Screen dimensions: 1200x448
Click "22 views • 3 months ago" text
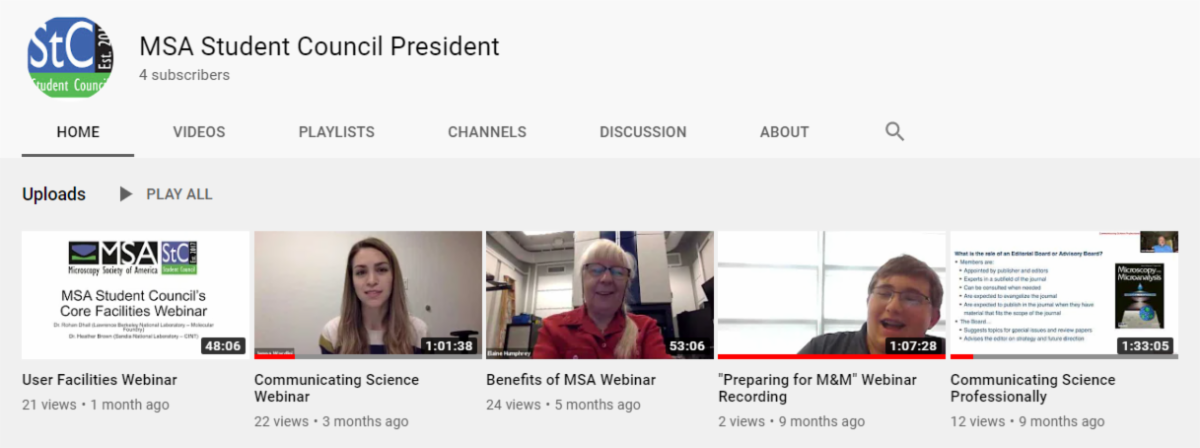pyautogui.click(x=332, y=421)
